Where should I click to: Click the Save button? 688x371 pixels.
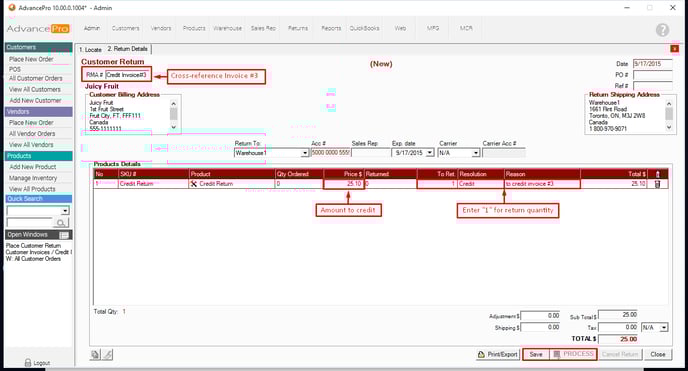pyautogui.click(x=536, y=354)
